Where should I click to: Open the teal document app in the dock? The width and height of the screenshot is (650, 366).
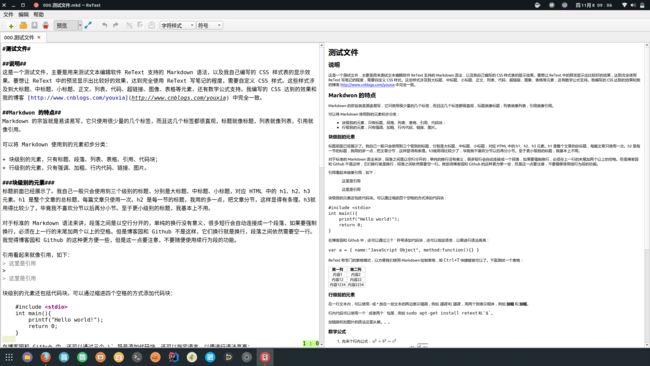[x=64, y=357]
